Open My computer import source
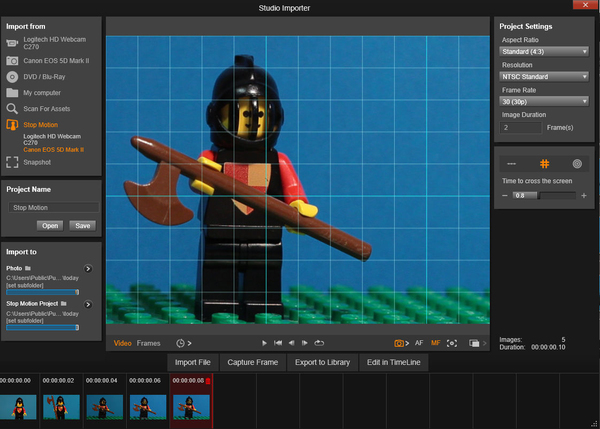 [34, 93]
